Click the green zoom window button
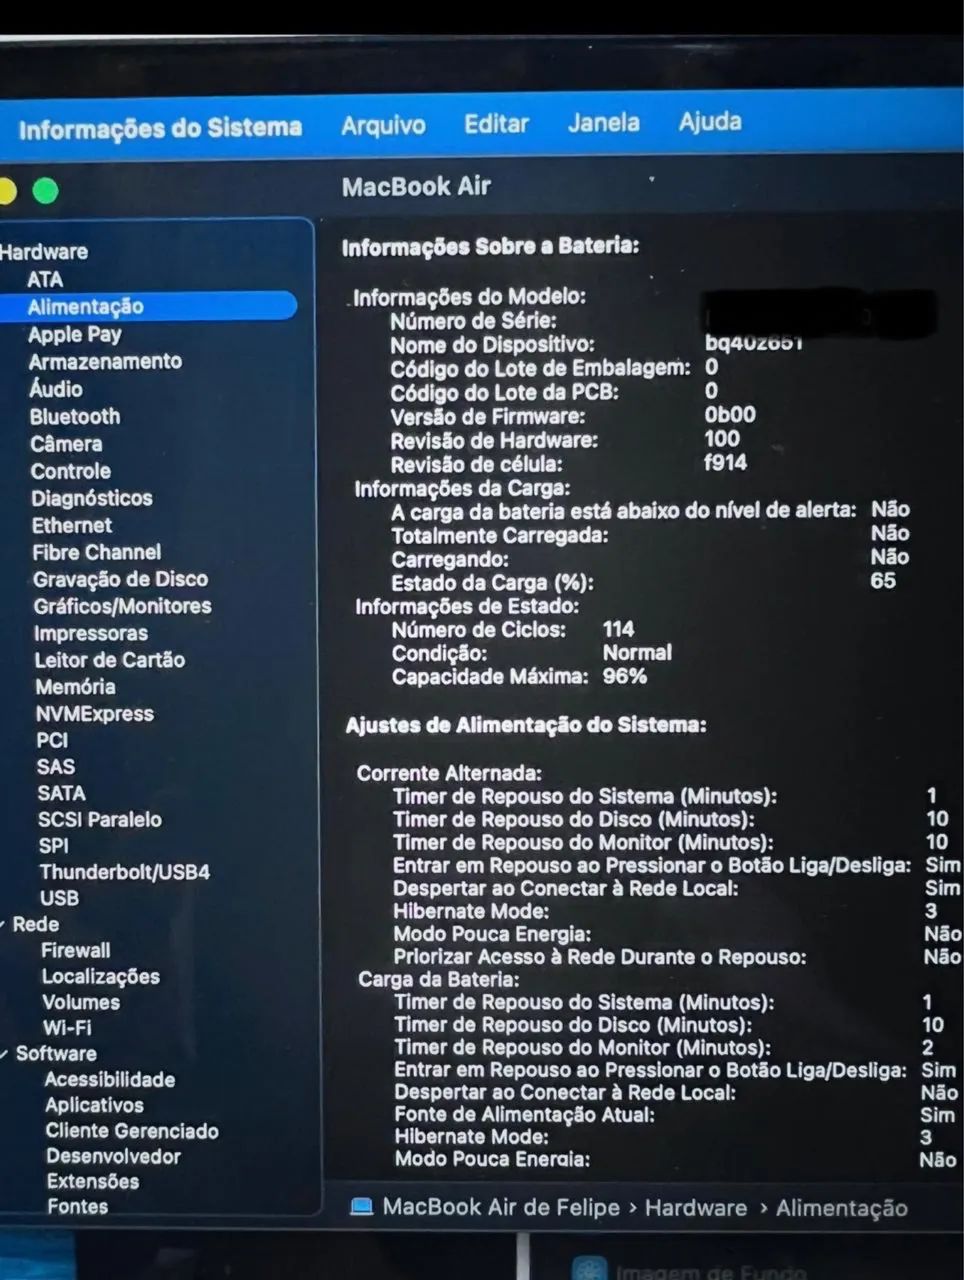This screenshot has width=964, height=1280. [45, 190]
